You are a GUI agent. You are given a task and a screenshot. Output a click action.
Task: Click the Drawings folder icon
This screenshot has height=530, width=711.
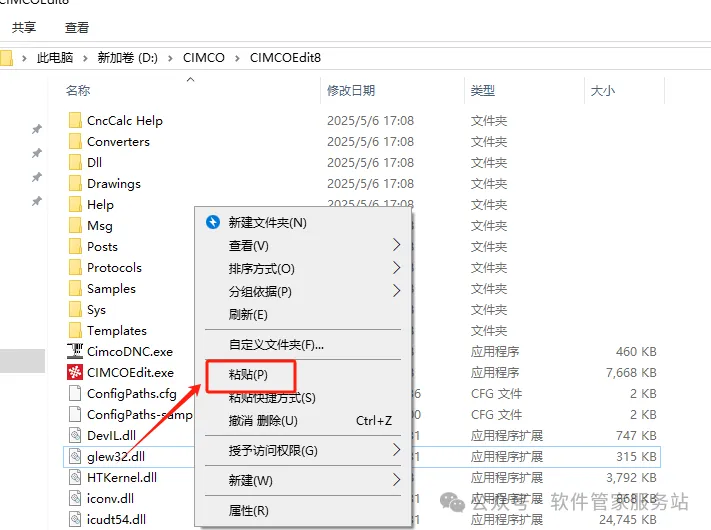coord(75,184)
